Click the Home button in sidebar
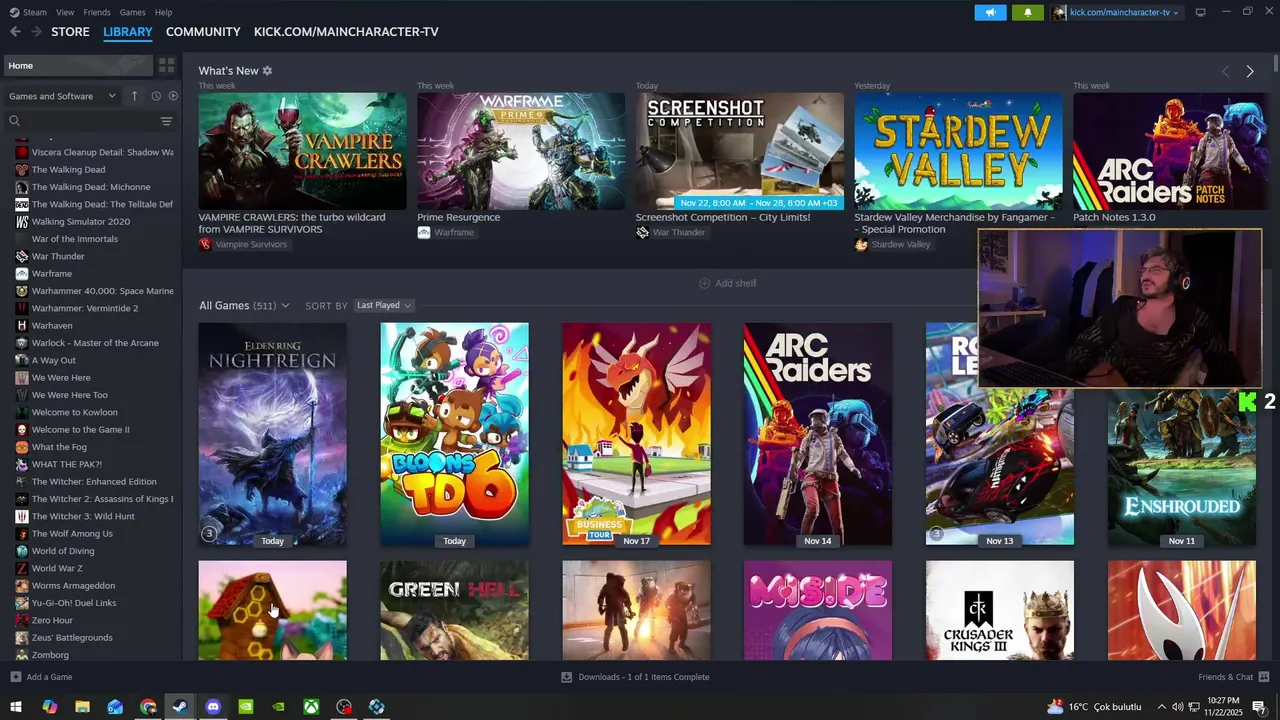 pos(77,65)
